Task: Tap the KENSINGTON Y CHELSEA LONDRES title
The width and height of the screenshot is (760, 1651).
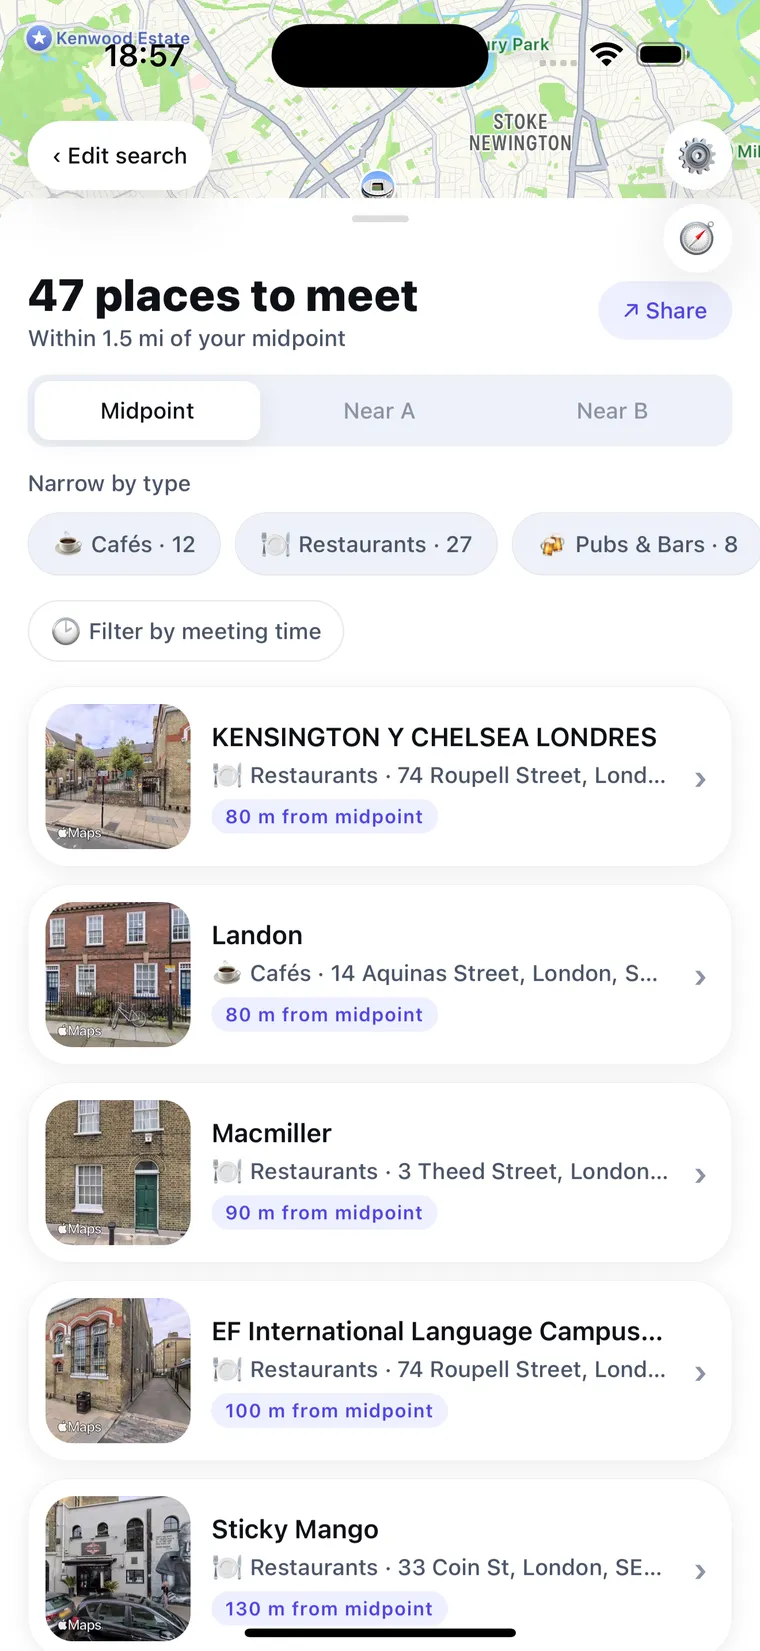Action: (x=434, y=737)
